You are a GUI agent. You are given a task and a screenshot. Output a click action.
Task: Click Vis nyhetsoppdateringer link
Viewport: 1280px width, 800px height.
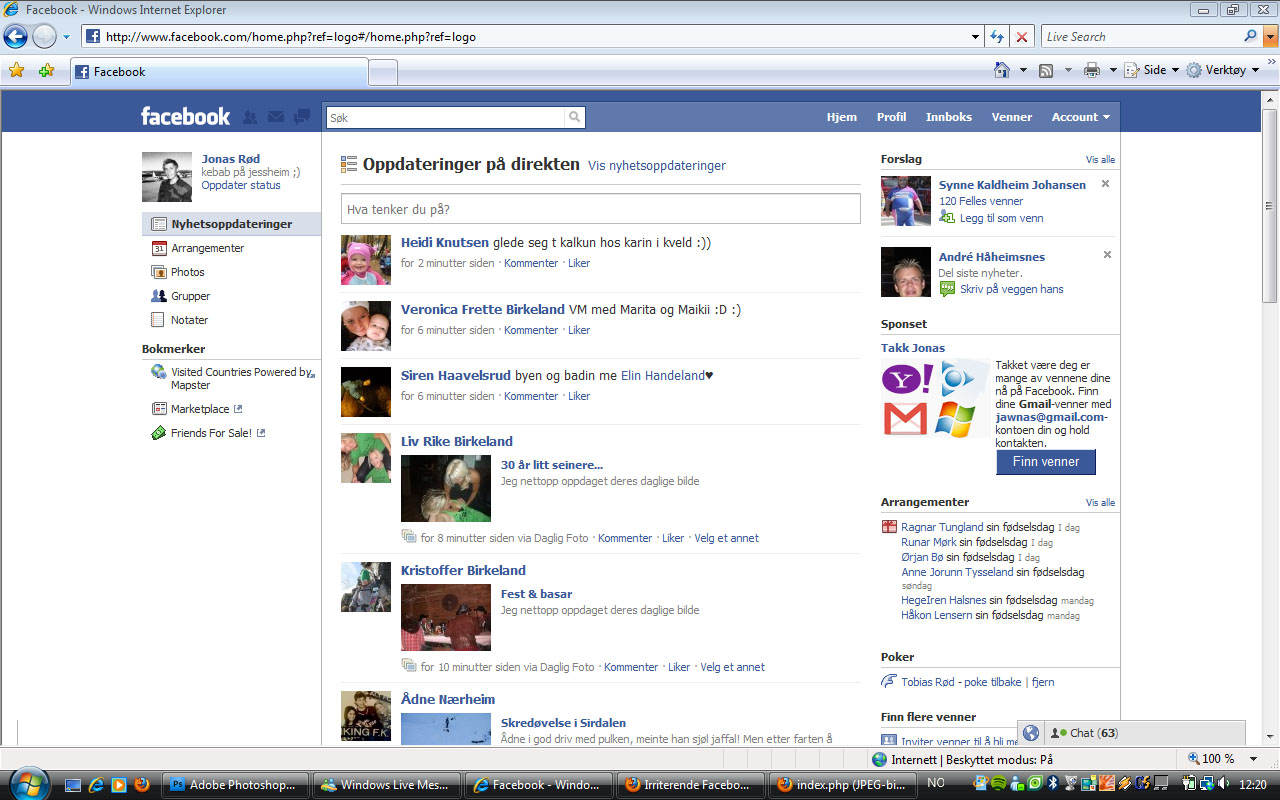[657, 166]
